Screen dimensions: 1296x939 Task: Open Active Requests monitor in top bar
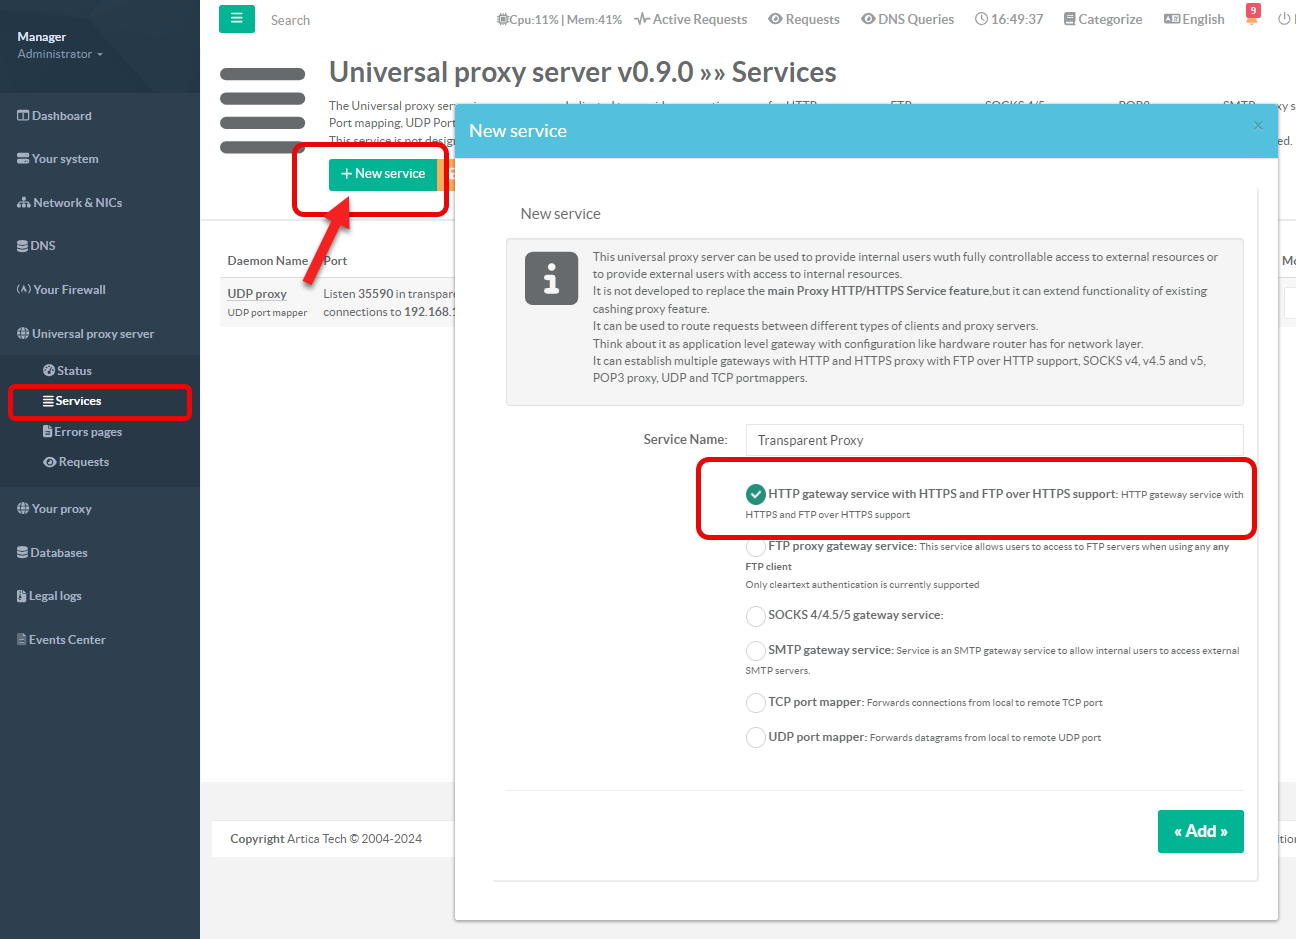click(690, 19)
